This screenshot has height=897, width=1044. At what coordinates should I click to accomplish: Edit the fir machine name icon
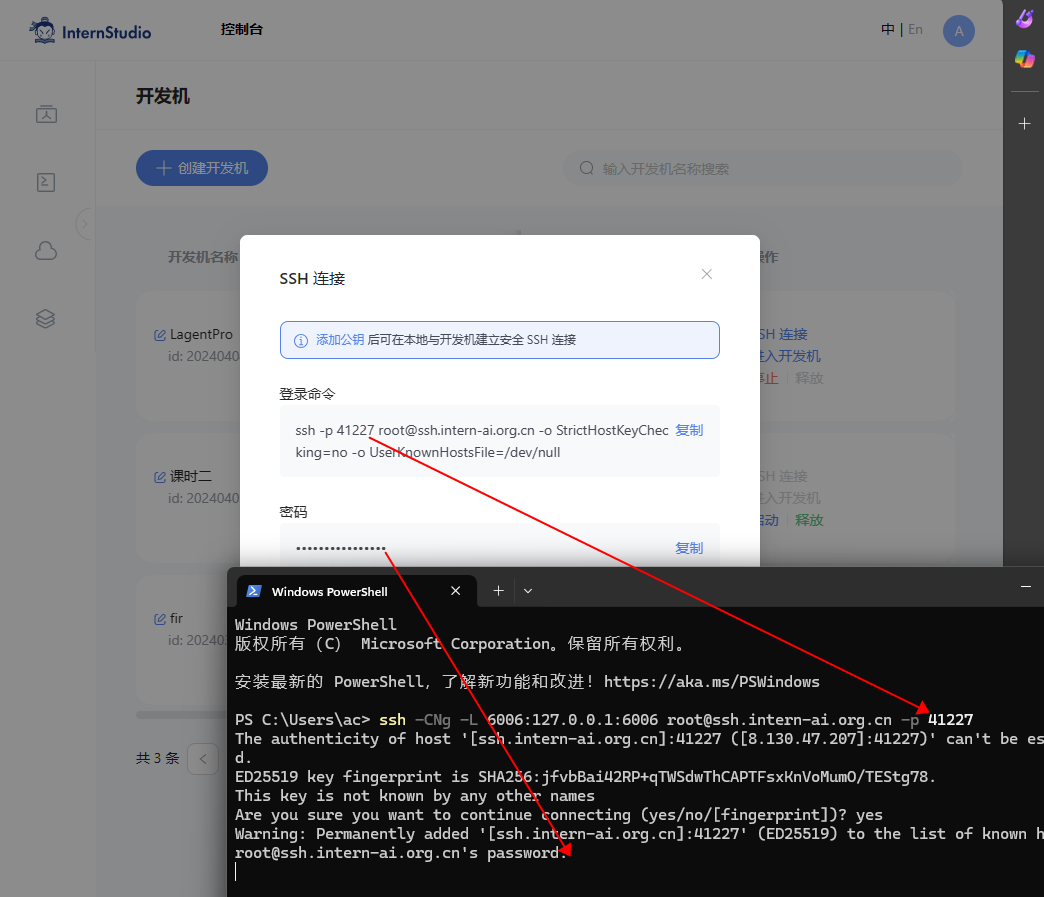(160, 619)
